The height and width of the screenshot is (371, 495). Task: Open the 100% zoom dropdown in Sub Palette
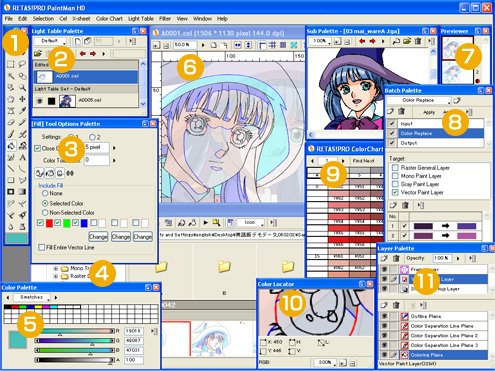[320, 41]
